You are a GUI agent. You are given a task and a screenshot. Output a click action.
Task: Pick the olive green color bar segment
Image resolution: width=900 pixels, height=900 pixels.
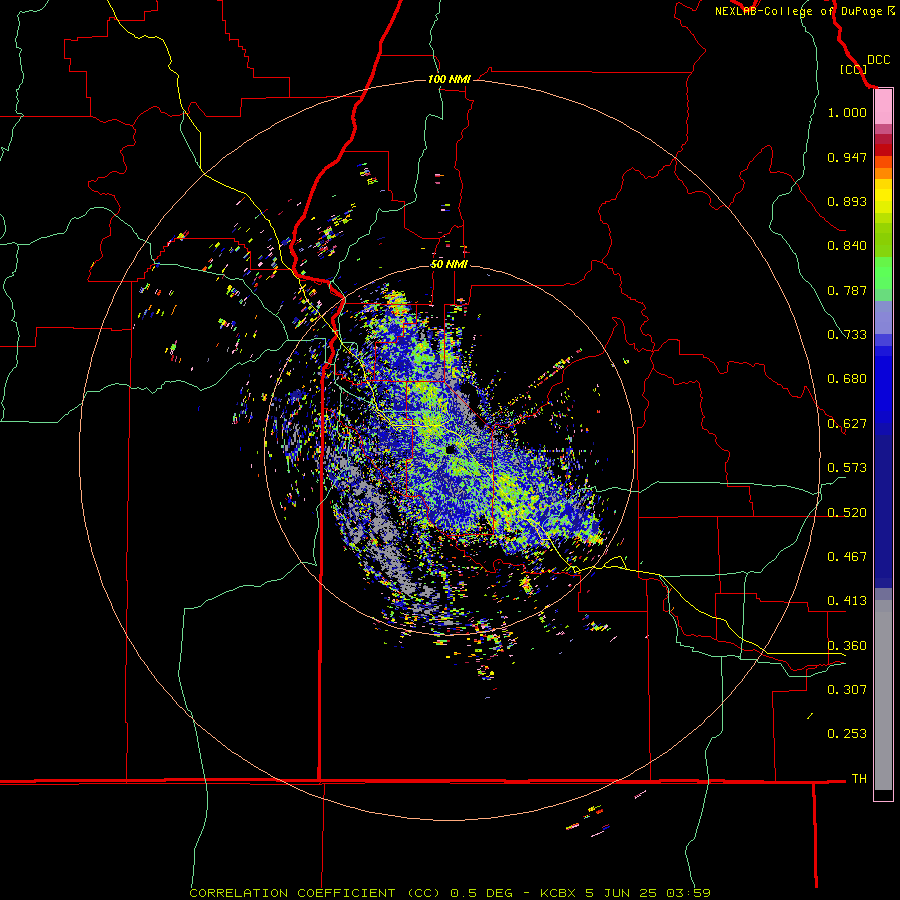point(883,239)
